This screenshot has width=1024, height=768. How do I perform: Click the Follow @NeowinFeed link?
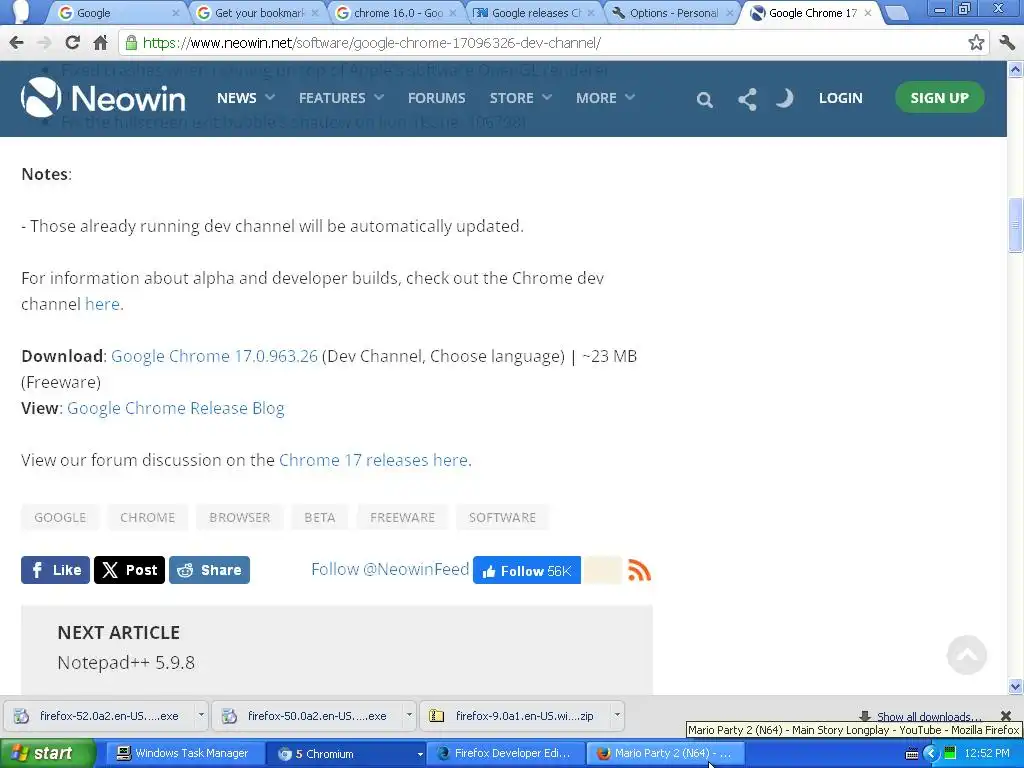[390, 569]
